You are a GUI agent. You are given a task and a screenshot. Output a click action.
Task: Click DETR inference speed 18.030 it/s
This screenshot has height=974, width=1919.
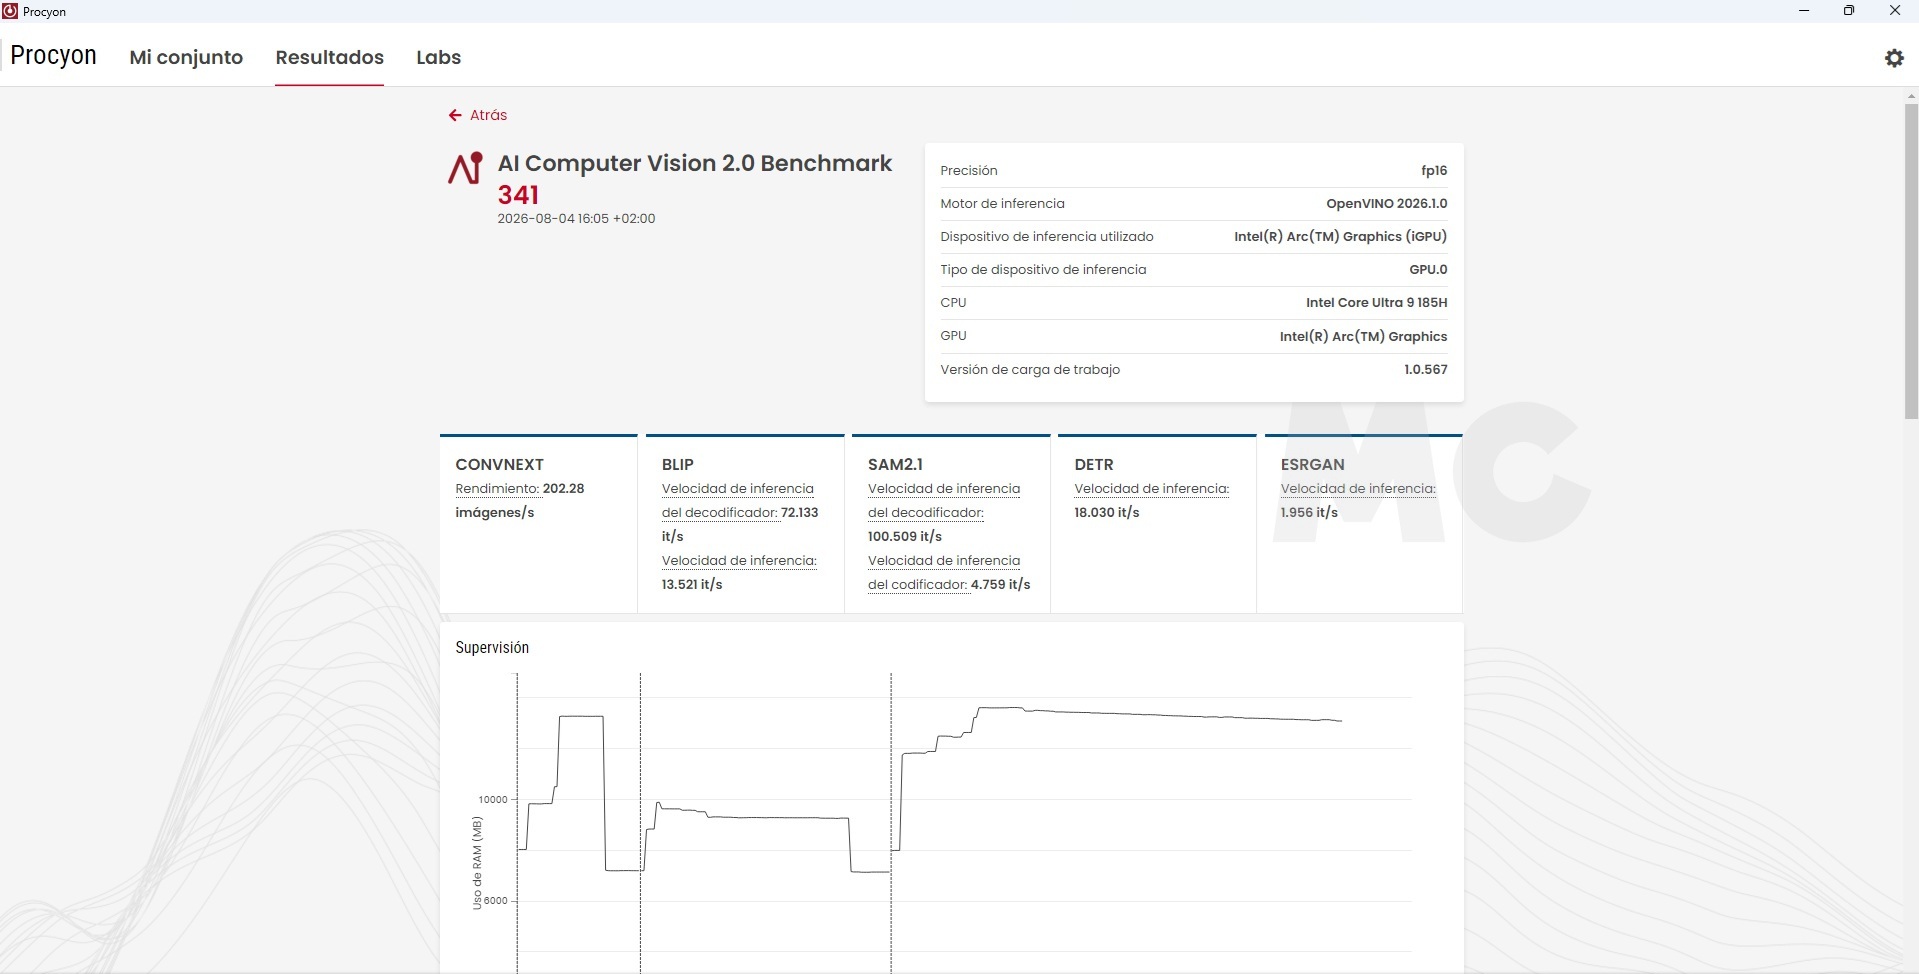[1107, 513]
